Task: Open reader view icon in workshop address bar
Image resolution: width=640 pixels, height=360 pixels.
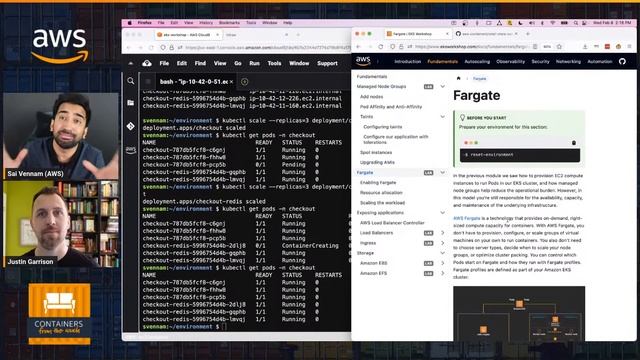Action: click(x=535, y=47)
